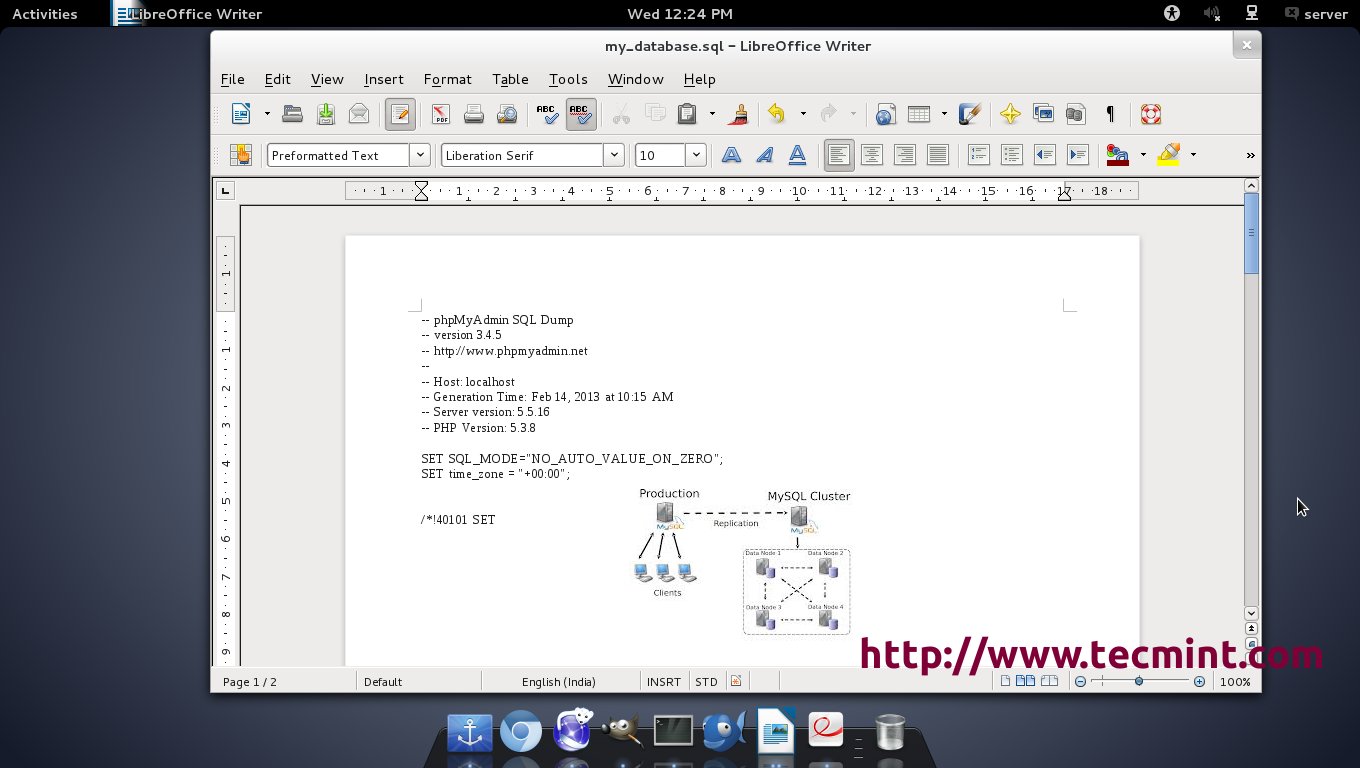The width and height of the screenshot is (1360, 768).
Task: Open the Font Color dropdown arrow
Action: click(x=1143, y=155)
